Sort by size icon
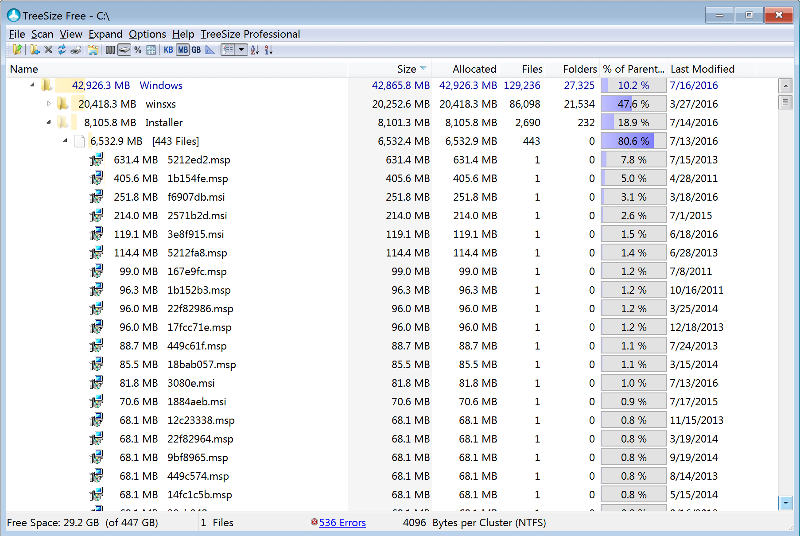 coord(268,49)
